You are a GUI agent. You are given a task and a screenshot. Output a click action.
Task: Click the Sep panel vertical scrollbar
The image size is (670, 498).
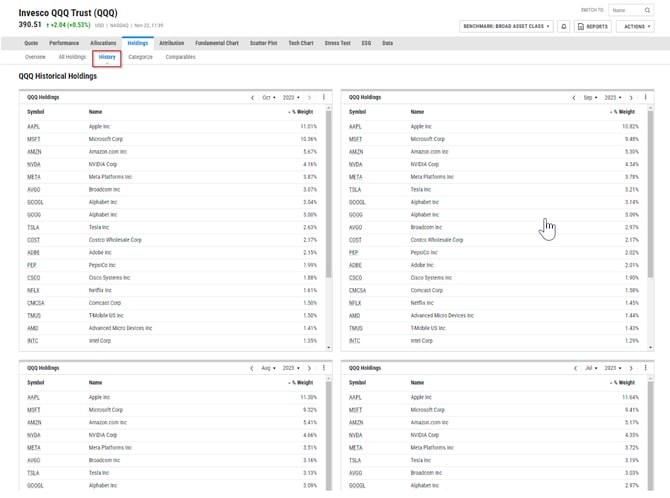(650, 192)
